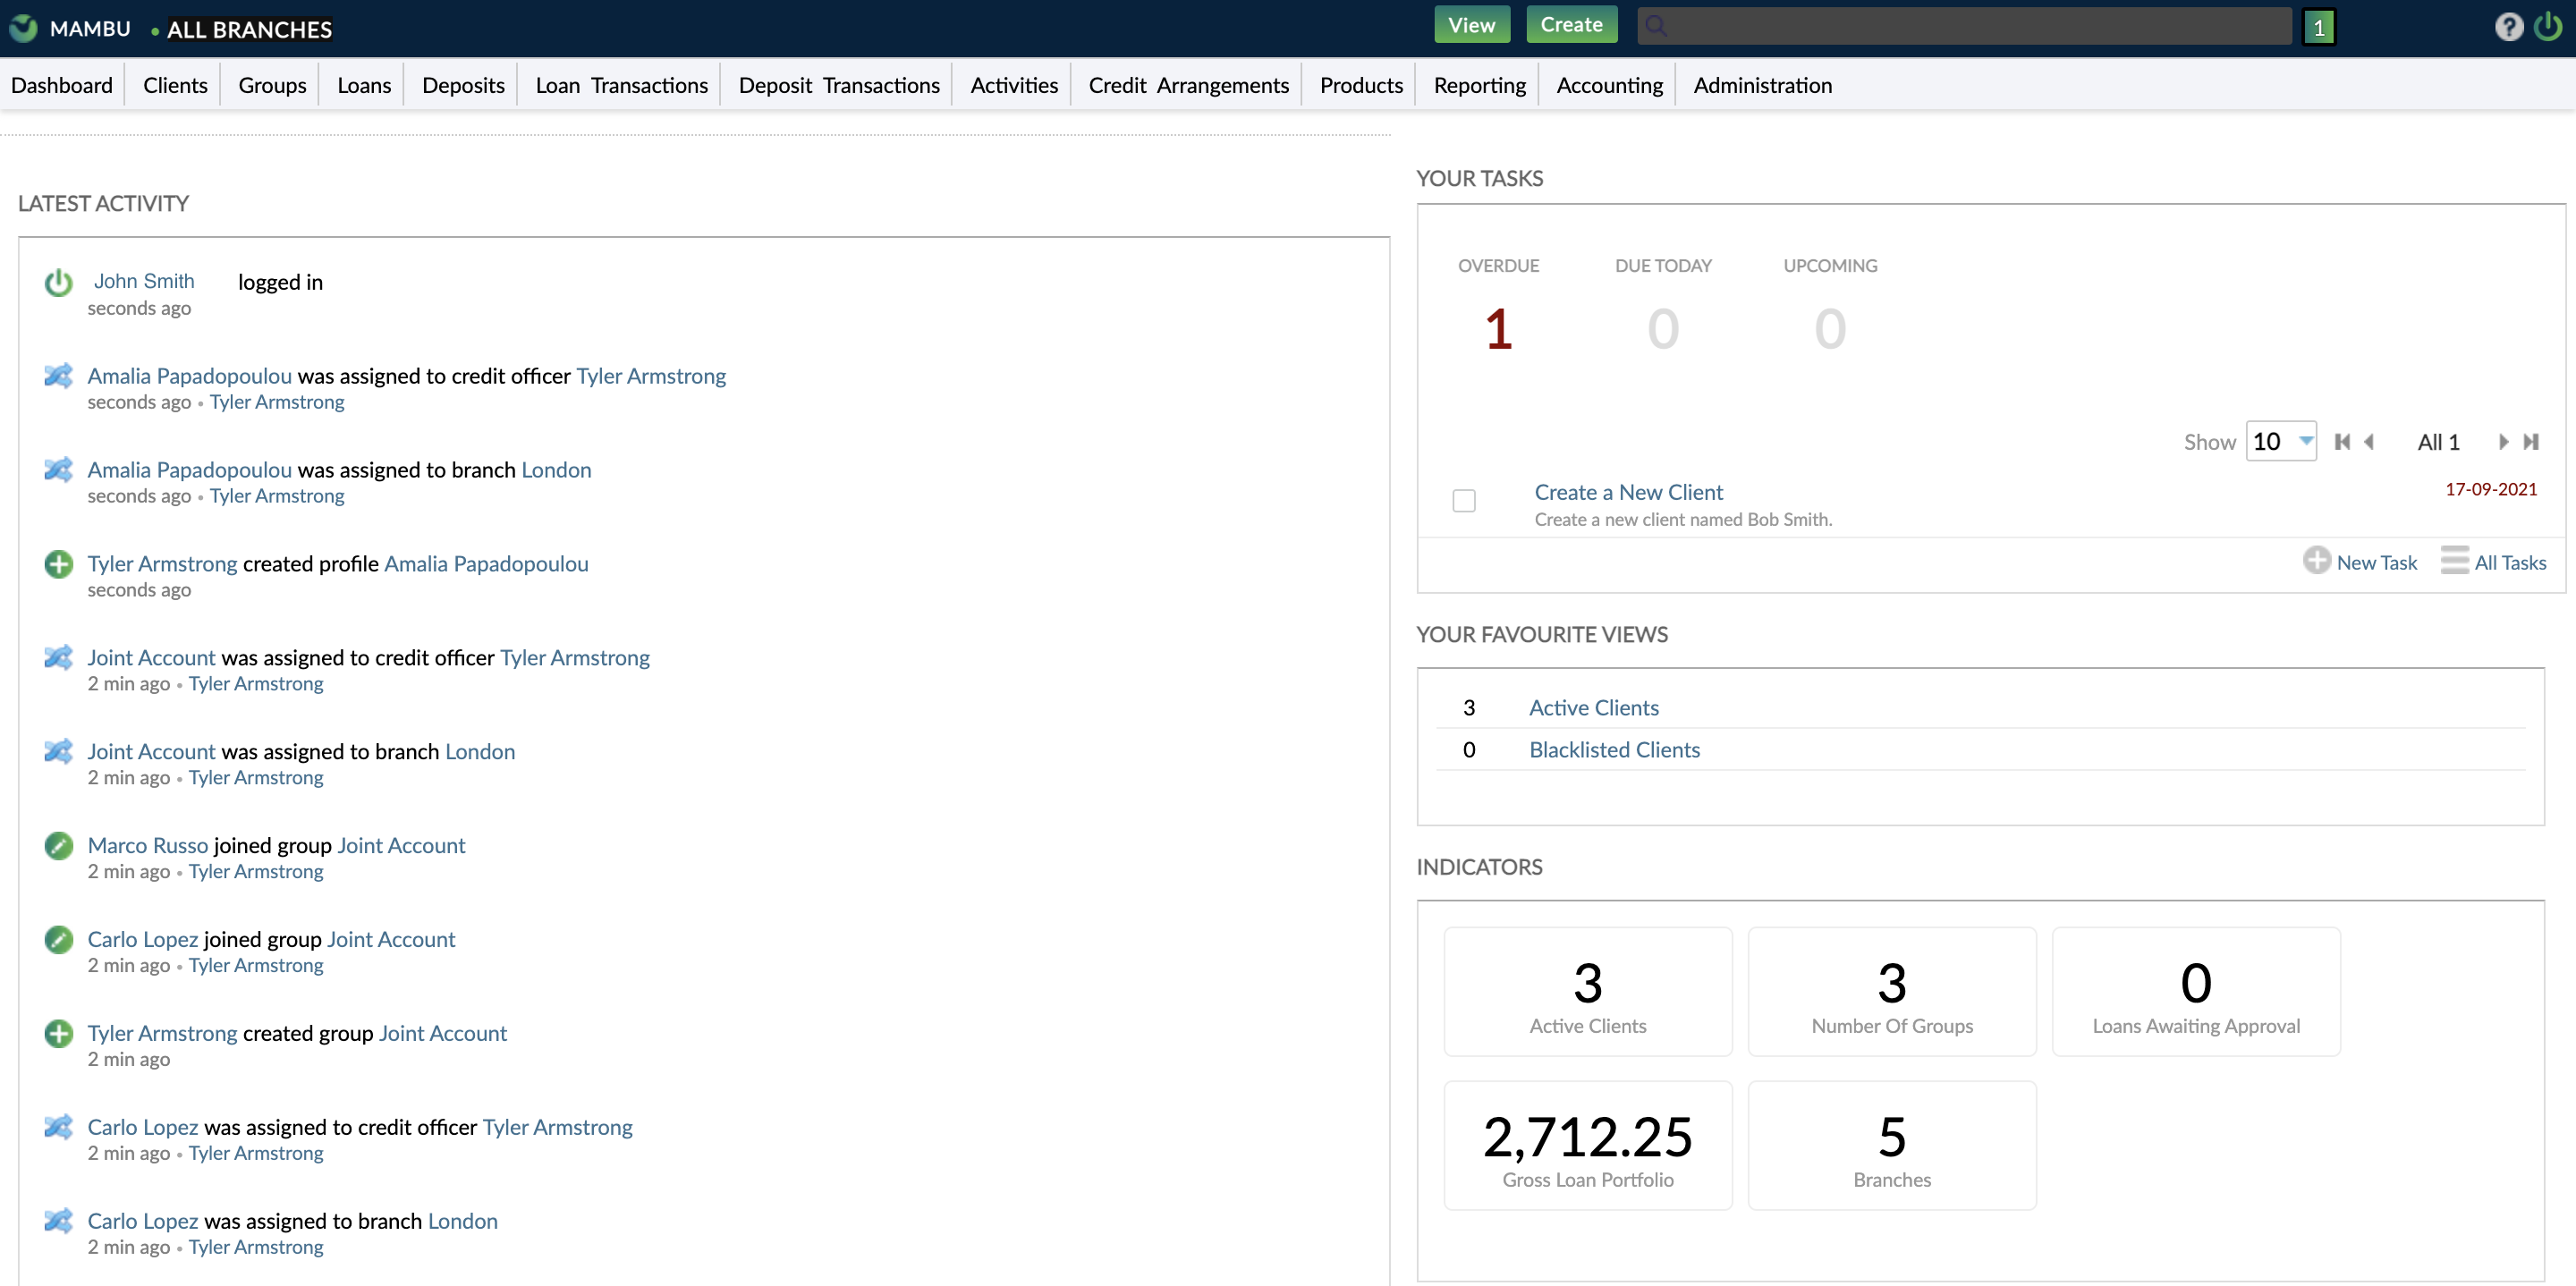The width and height of the screenshot is (2576, 1286).
Task: Click the assignment icon beside Amalia Papadopoulou credit officer entry
Action: (x=58, y=376)
